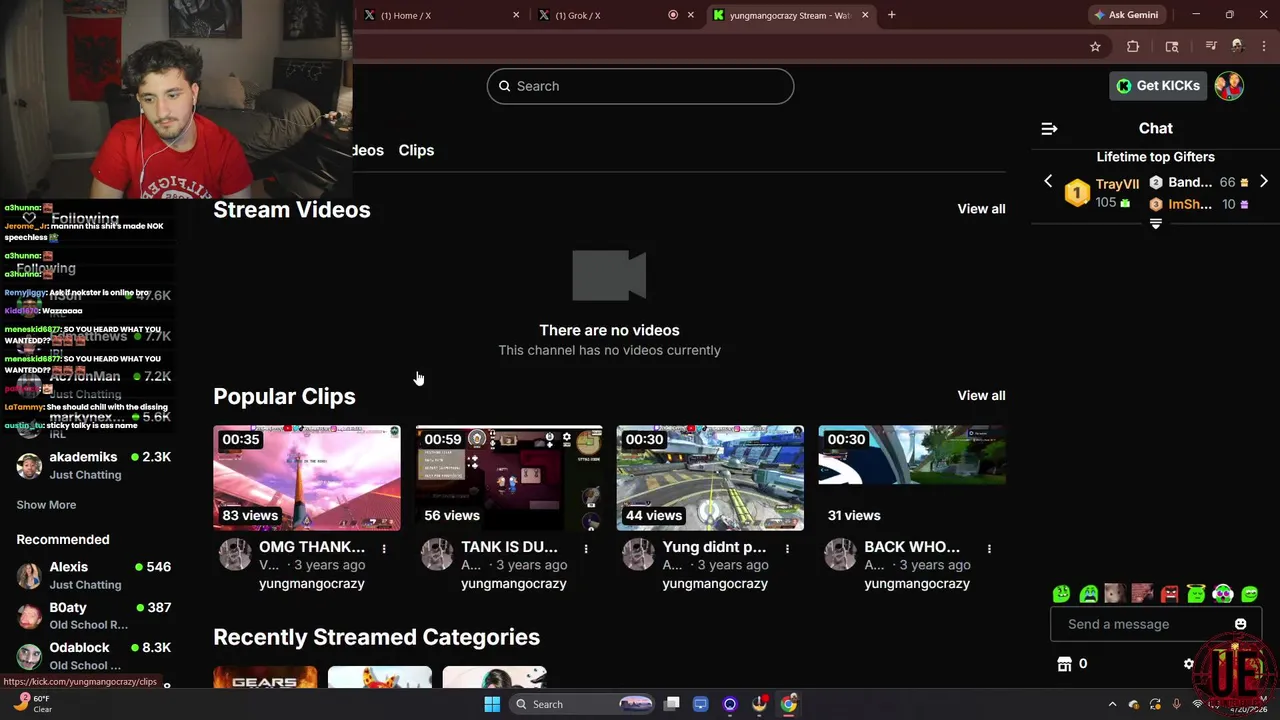Show previous top gifters with the left arrow
Screen dimensions: 1280x720
pyautogui.click(x=1048, y=182)
